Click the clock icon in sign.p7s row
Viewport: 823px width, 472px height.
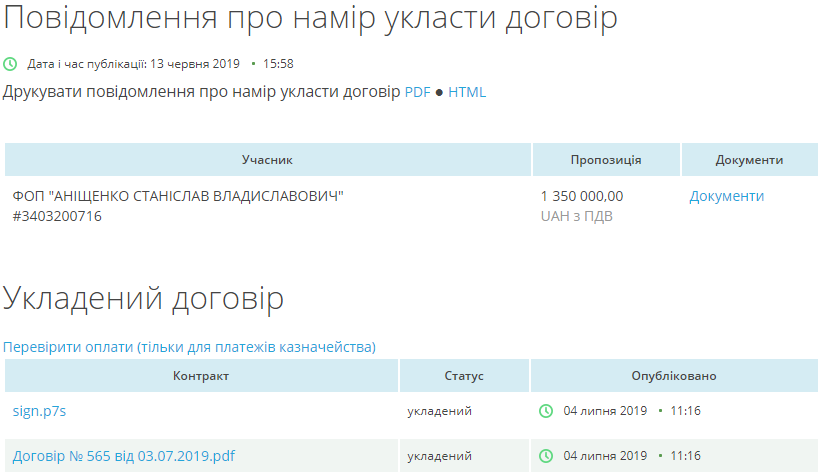[x=546, y=411]
